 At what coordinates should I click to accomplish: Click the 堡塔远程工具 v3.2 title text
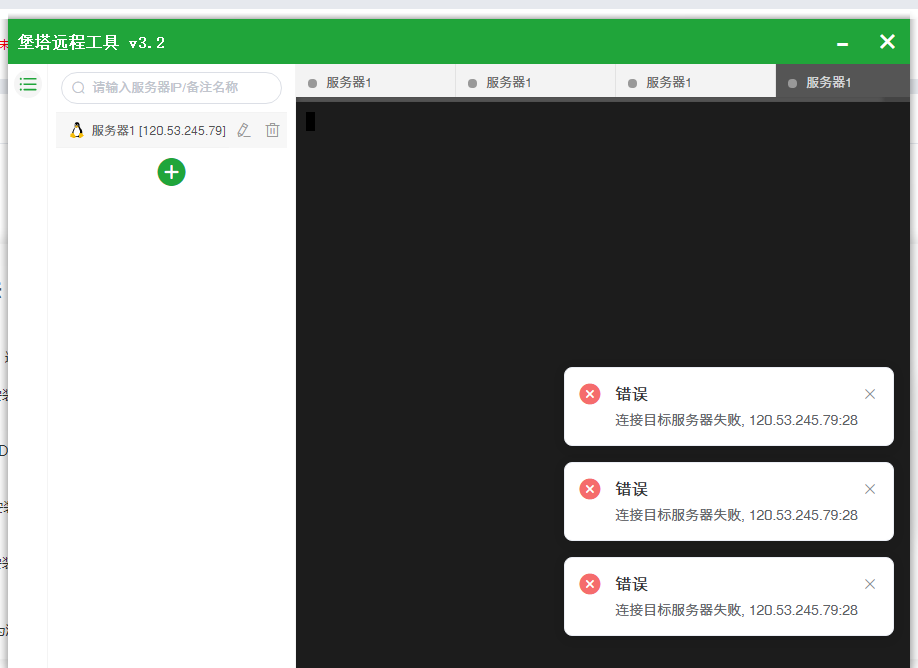pos(91,42)
